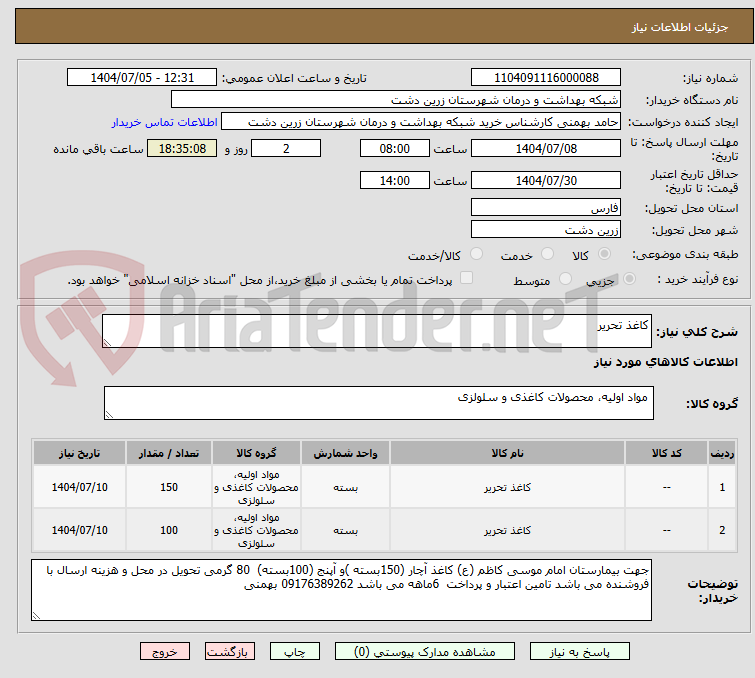This screenshot has width=755, height=678.
Task: Click the goods group textarea
Action: tap(378, 403)
